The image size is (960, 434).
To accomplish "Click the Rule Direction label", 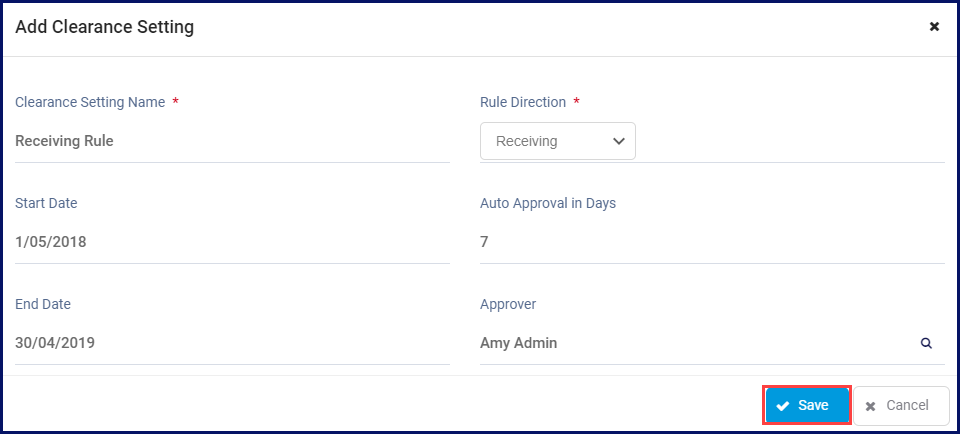I will [x=523, y=102].
